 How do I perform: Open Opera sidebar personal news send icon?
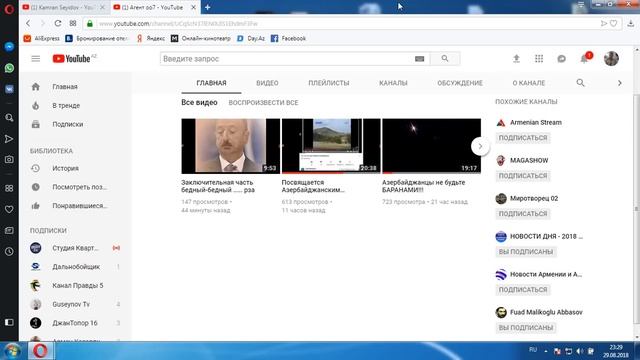click(x=9, y=139)
